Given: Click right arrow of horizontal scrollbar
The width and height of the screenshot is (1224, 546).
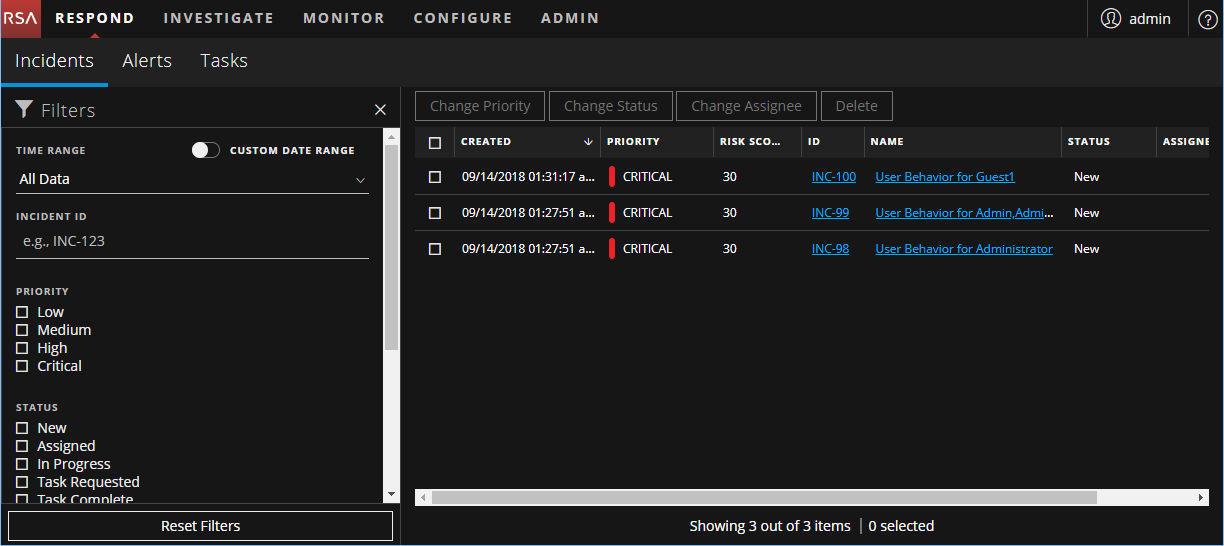Looking at the screenshot, I should [x=1201, y=497].
